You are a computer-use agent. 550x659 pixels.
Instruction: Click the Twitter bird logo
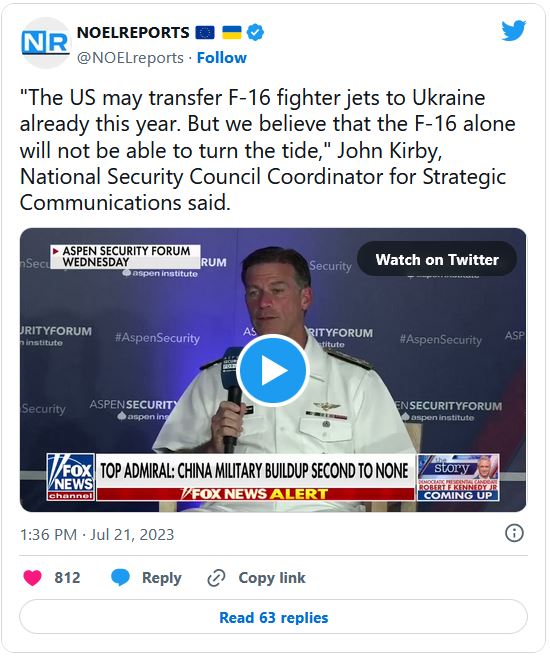tap(513, 31)
